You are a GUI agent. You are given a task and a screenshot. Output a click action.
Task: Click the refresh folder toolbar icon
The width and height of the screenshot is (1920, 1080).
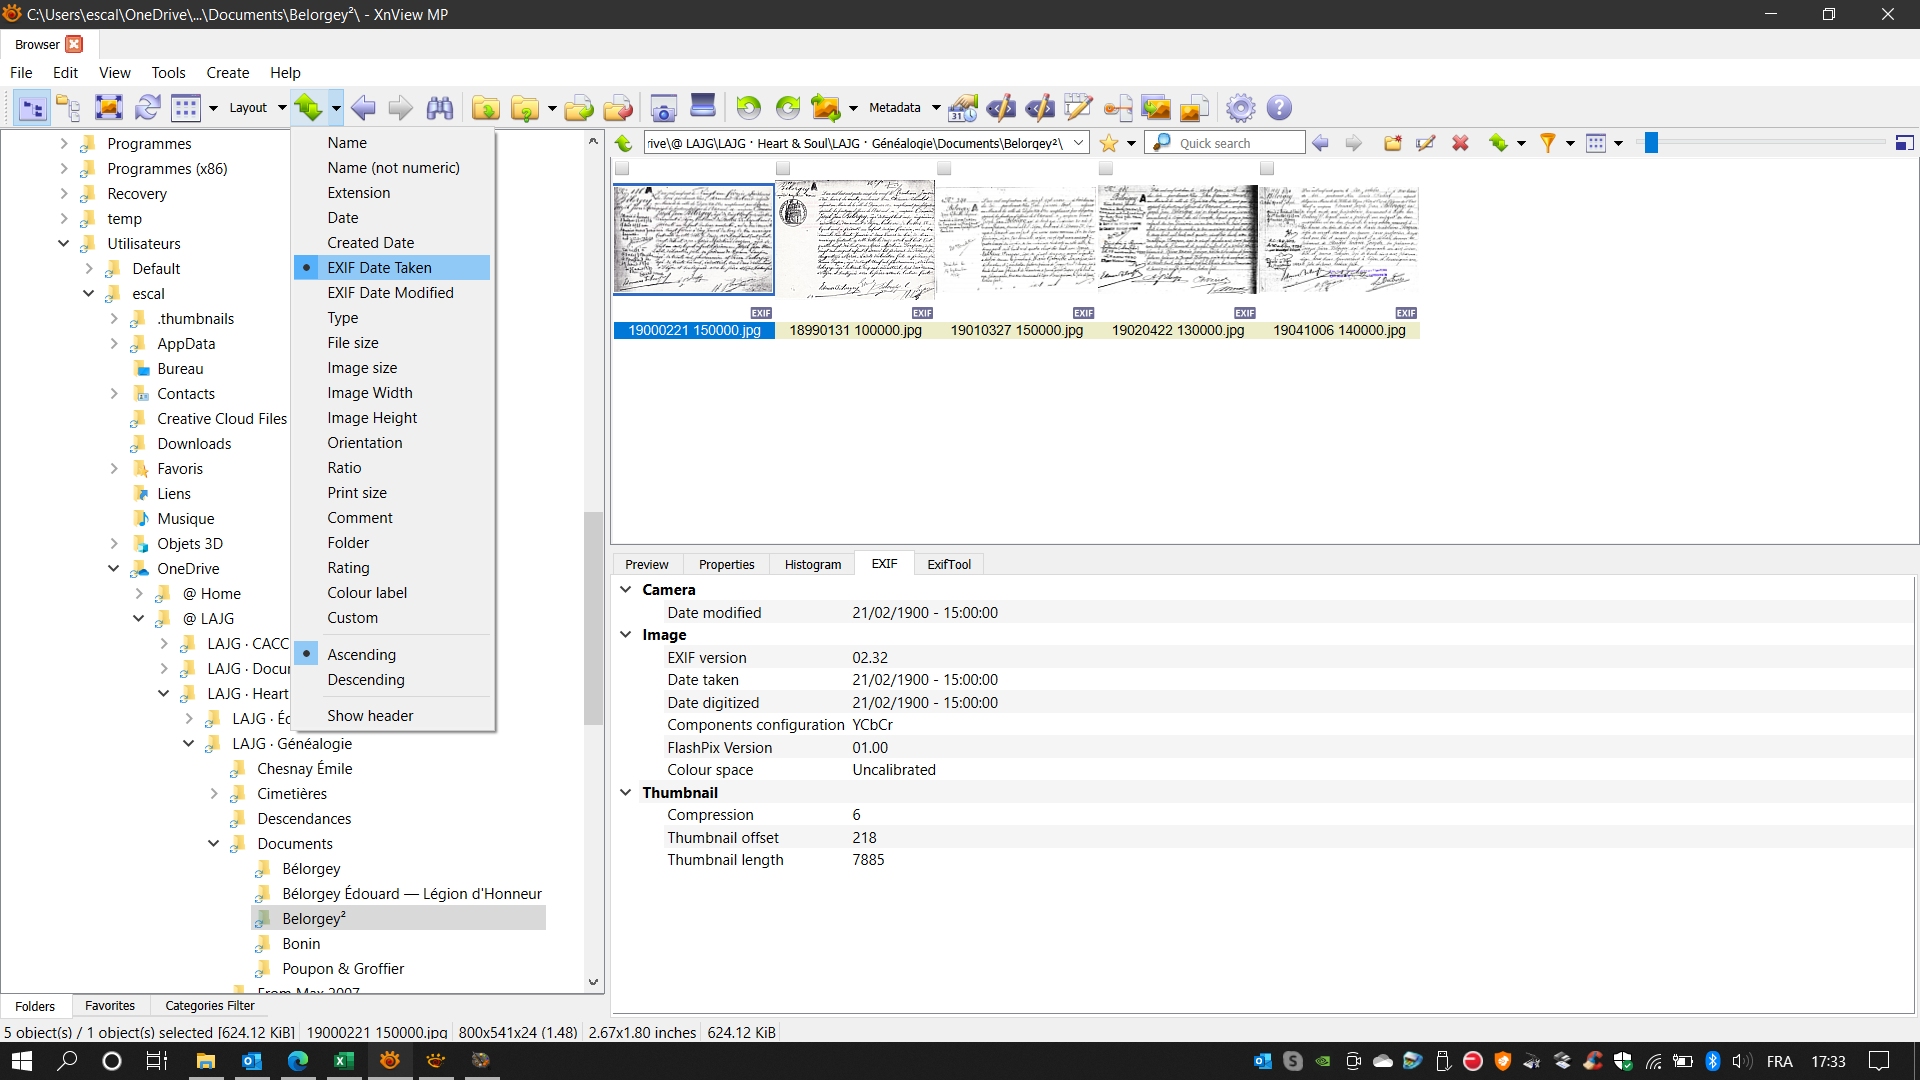pyautogui.click(x=148, y=108)
